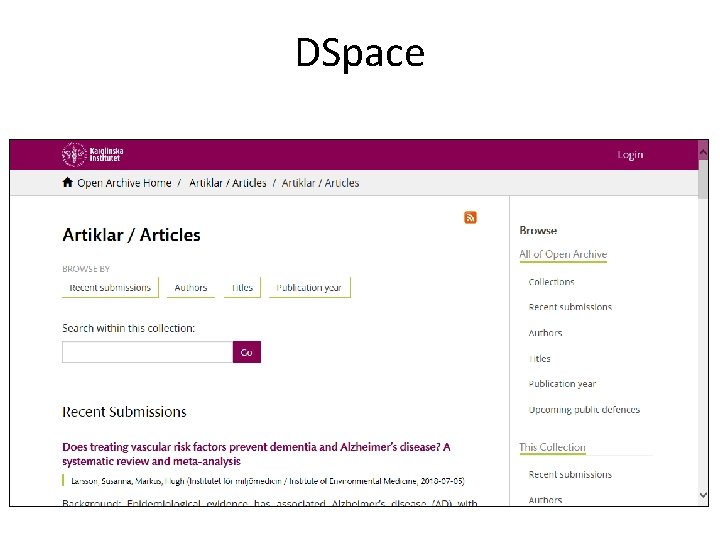Open Titles in the Browse sidebar
The image size is (720, 540).
540,358
